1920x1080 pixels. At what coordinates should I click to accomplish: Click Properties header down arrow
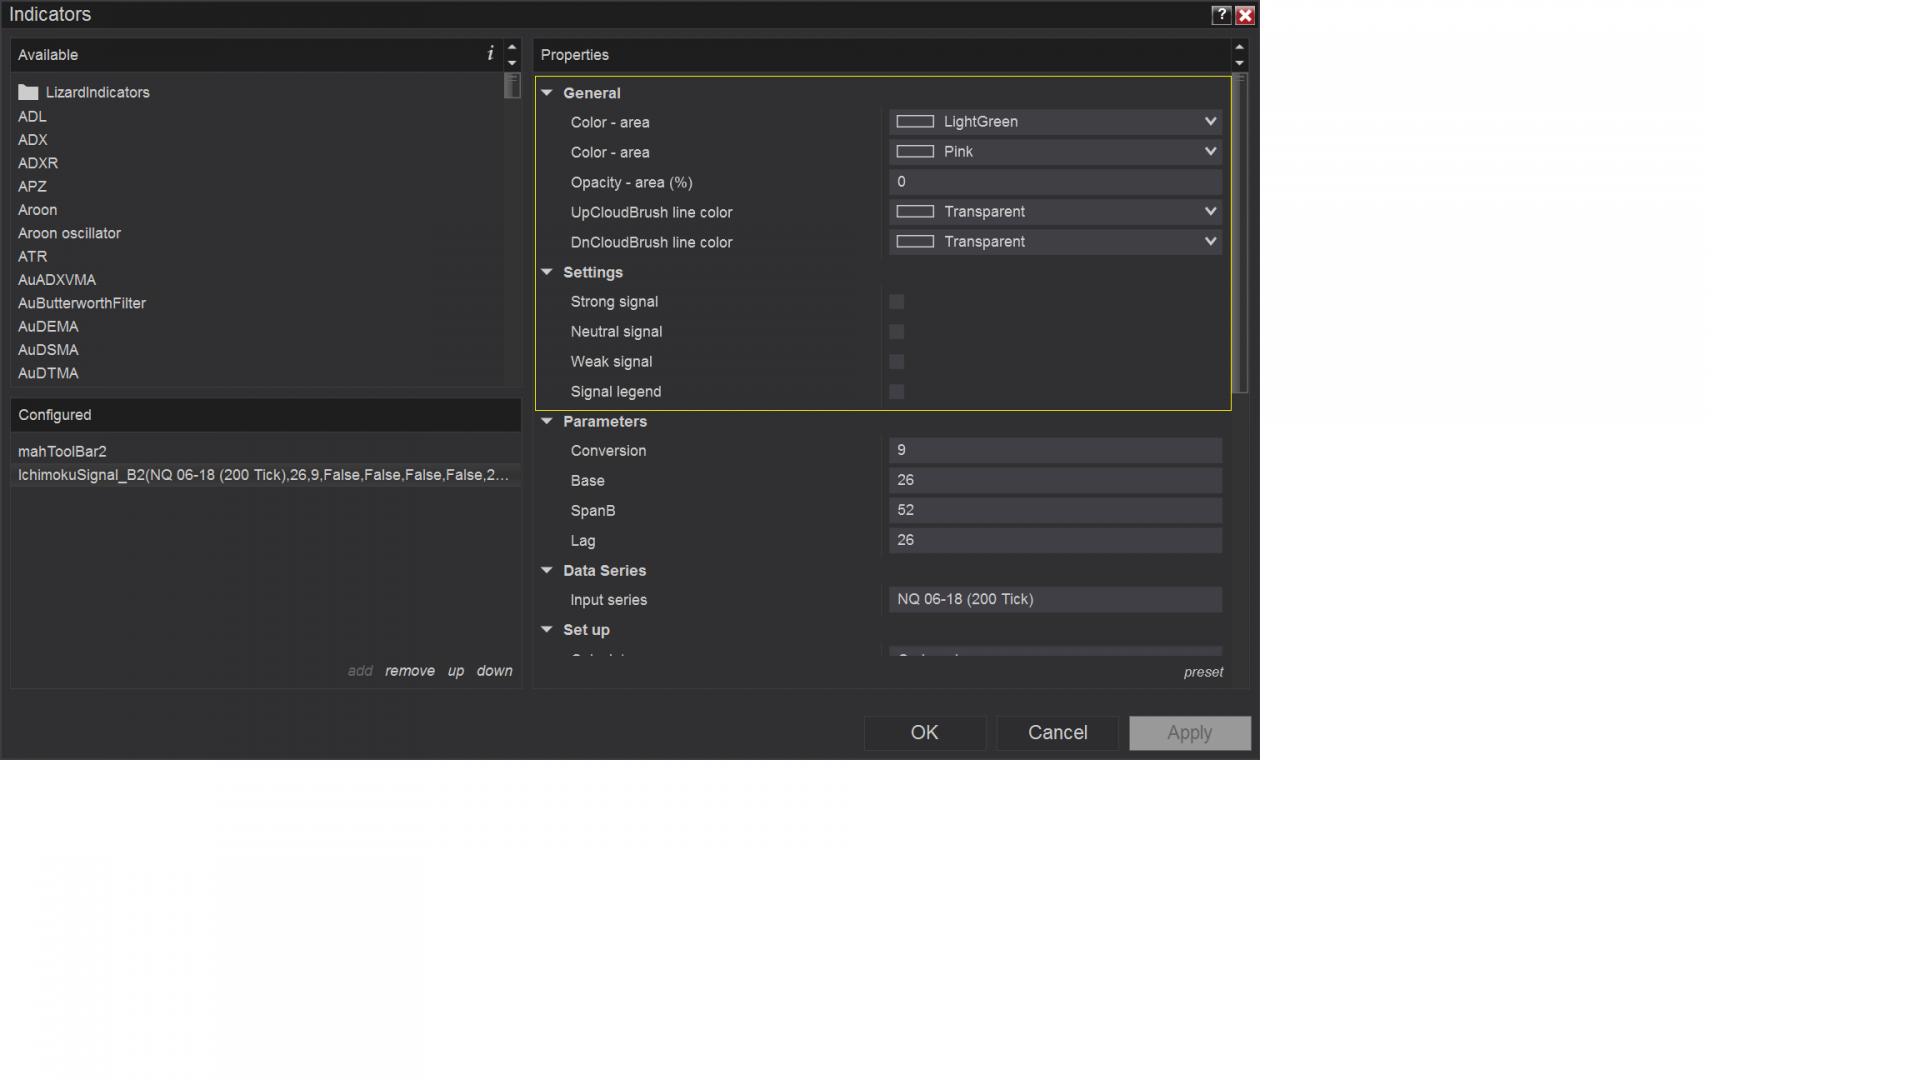coord(1239,63)
